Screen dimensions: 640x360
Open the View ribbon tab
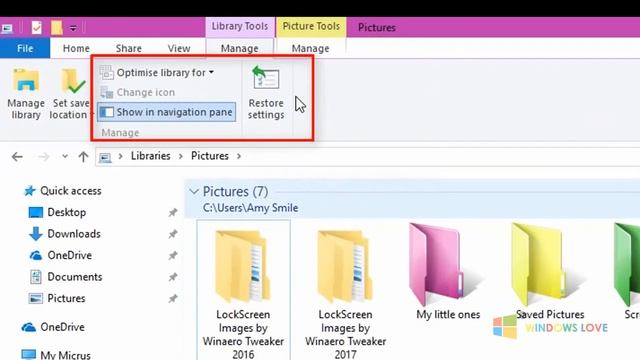pyautogui.click(x=179, y=48)
